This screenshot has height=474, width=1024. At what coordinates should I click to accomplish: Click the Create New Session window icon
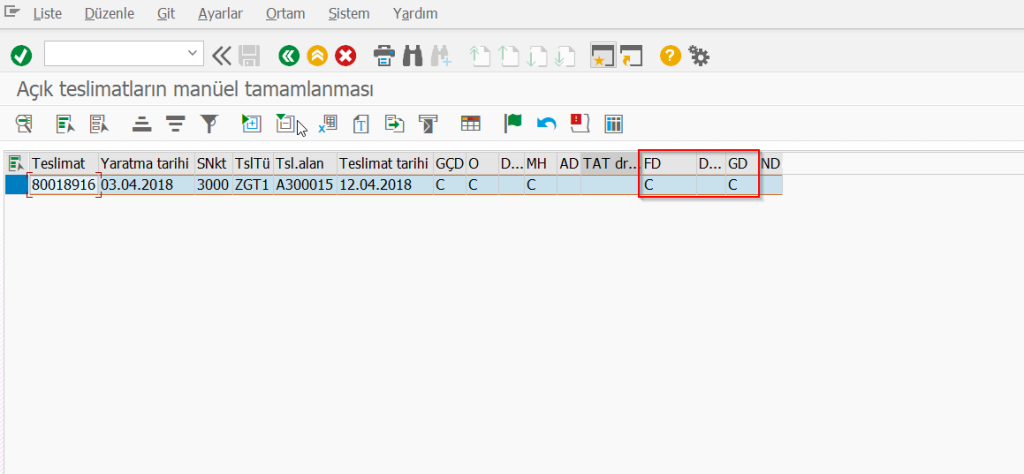[603, 56]
